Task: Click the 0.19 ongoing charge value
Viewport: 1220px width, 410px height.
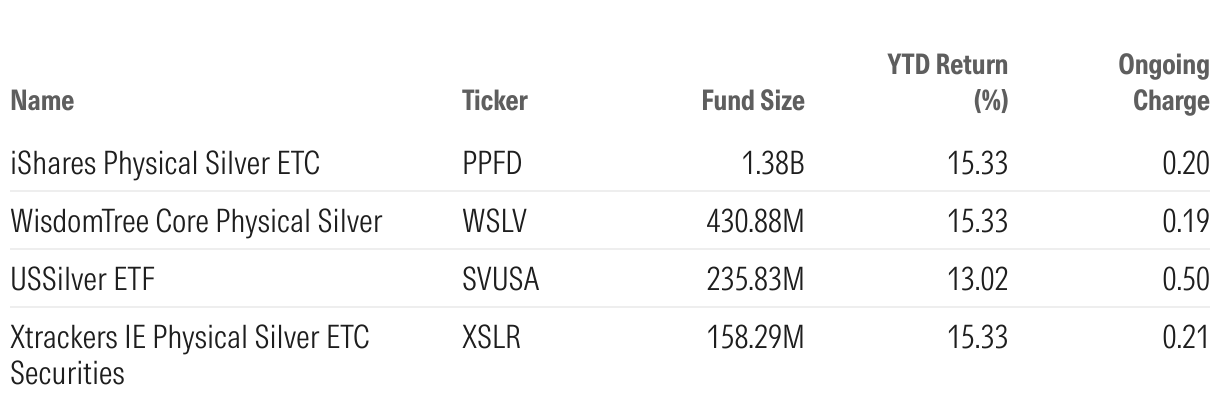Action: tap(1188, 221)
